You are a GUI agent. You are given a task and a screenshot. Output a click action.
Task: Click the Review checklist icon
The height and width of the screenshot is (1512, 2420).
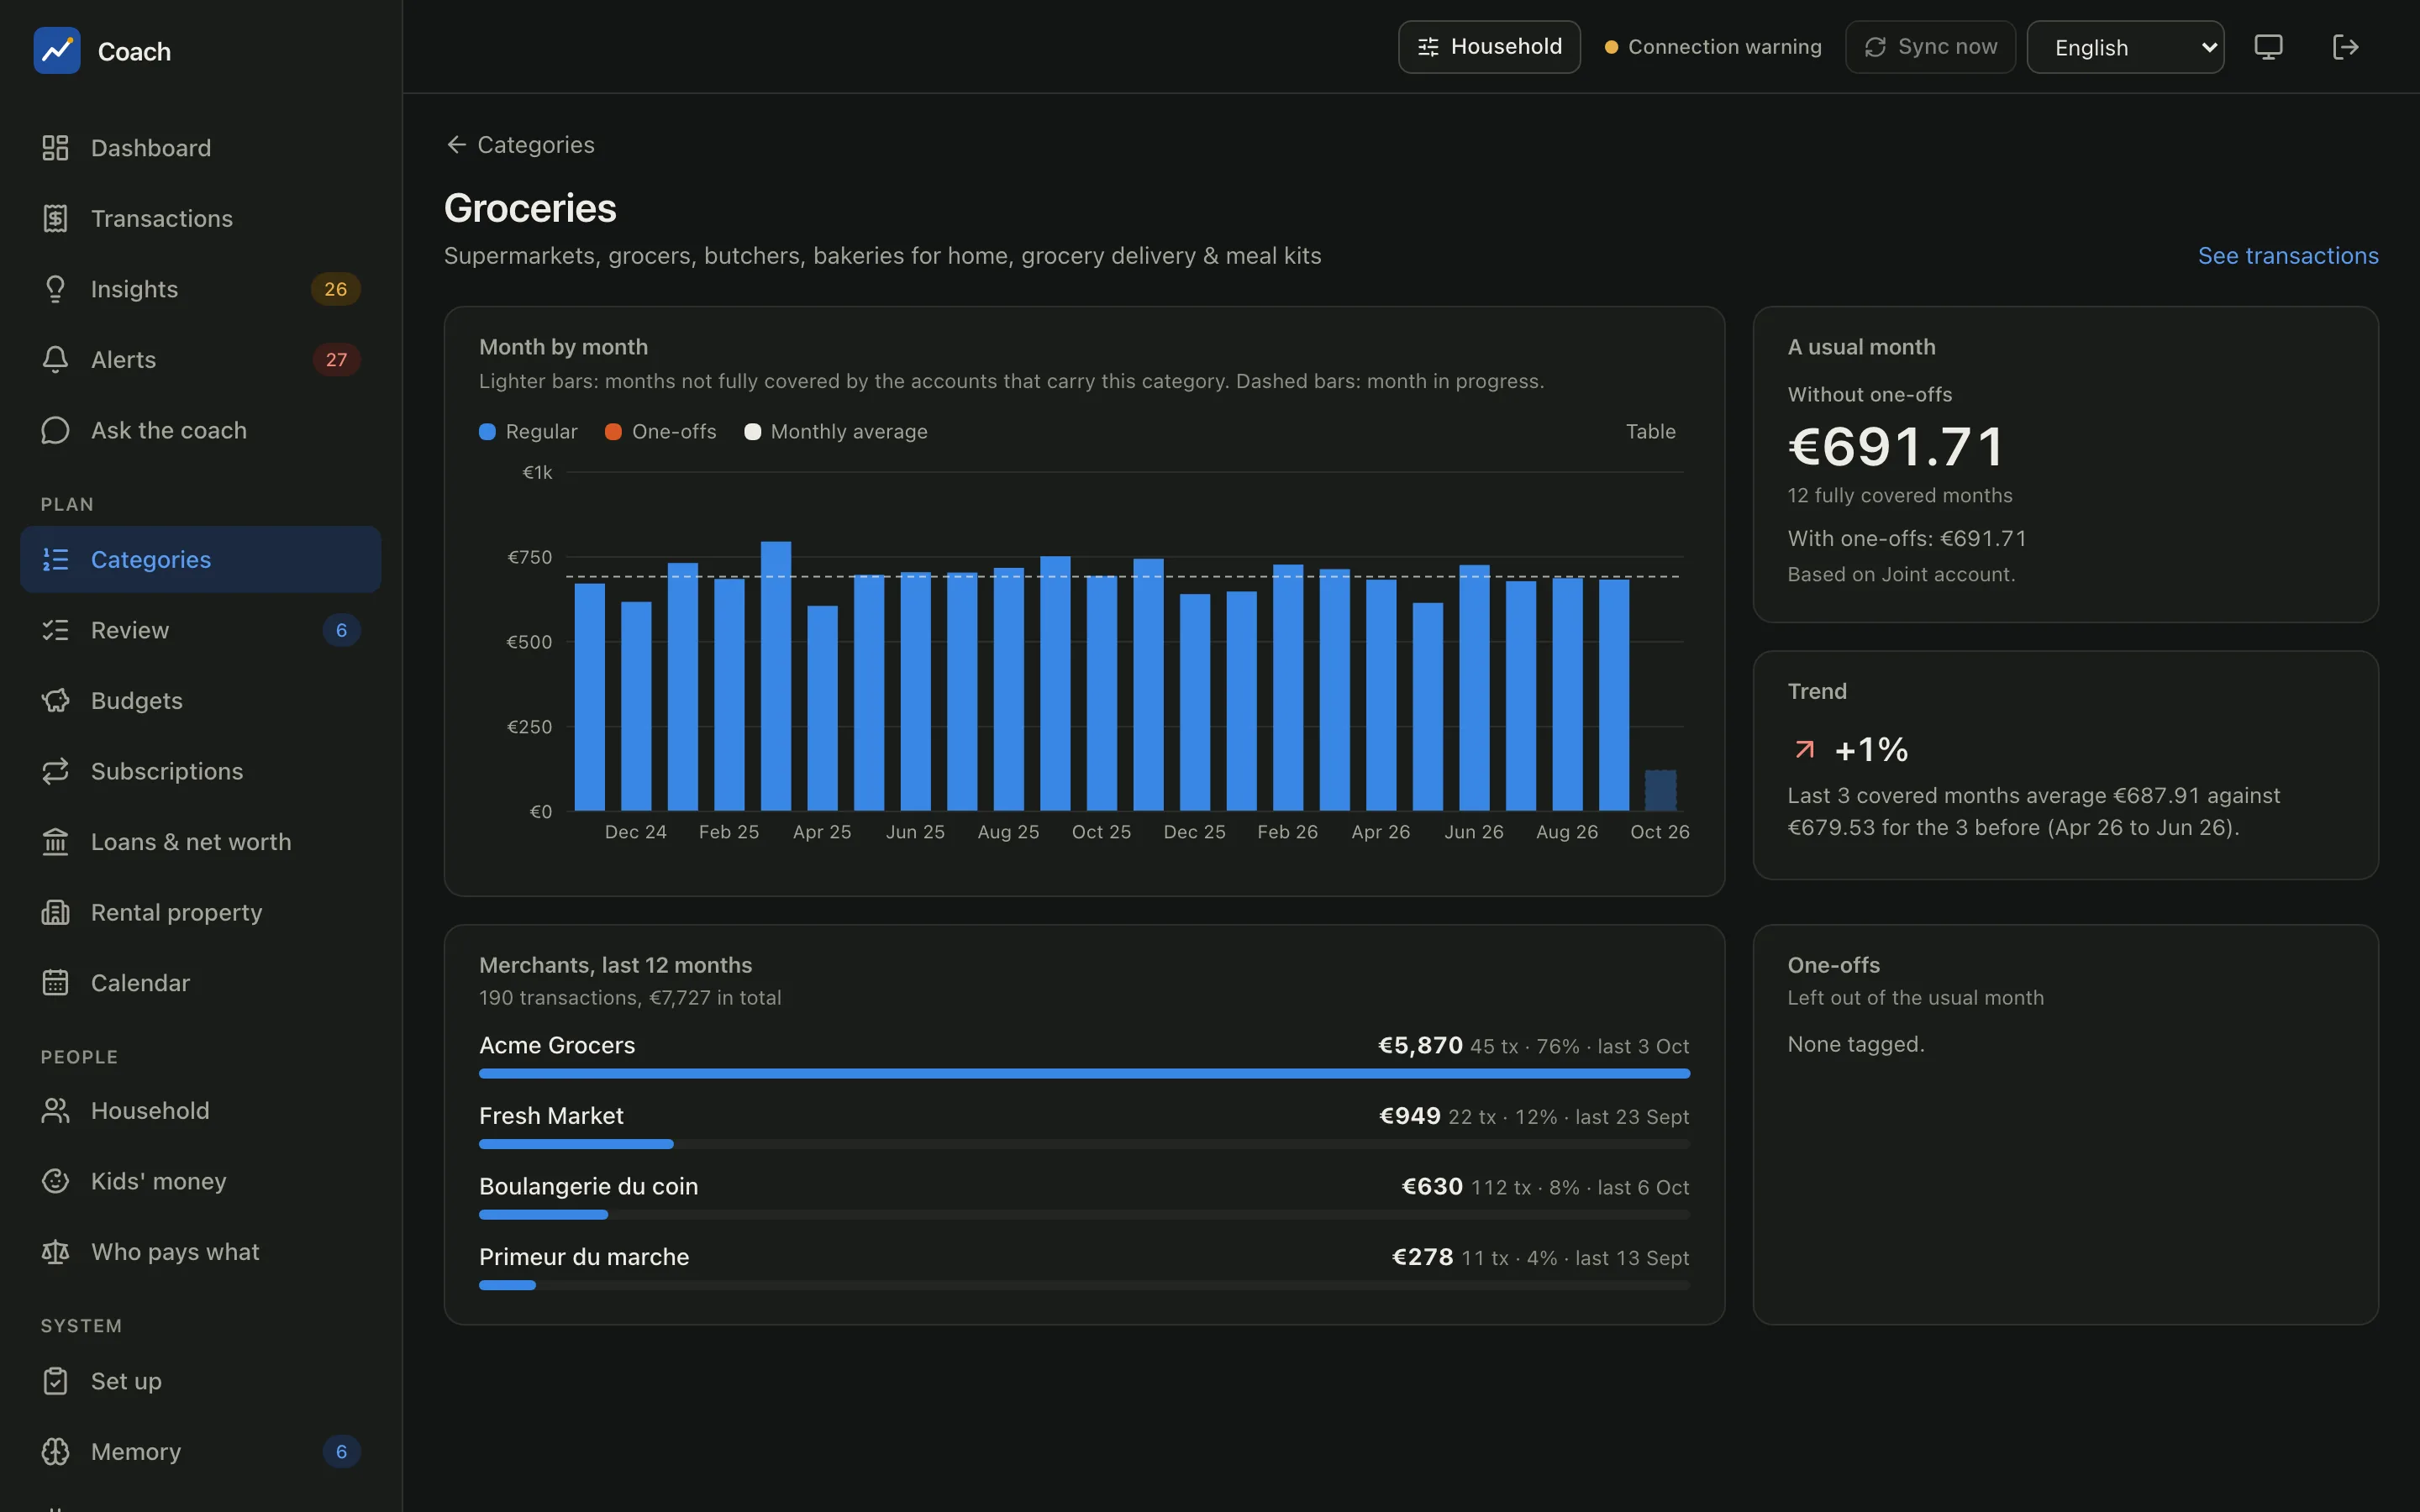(55, 630)
